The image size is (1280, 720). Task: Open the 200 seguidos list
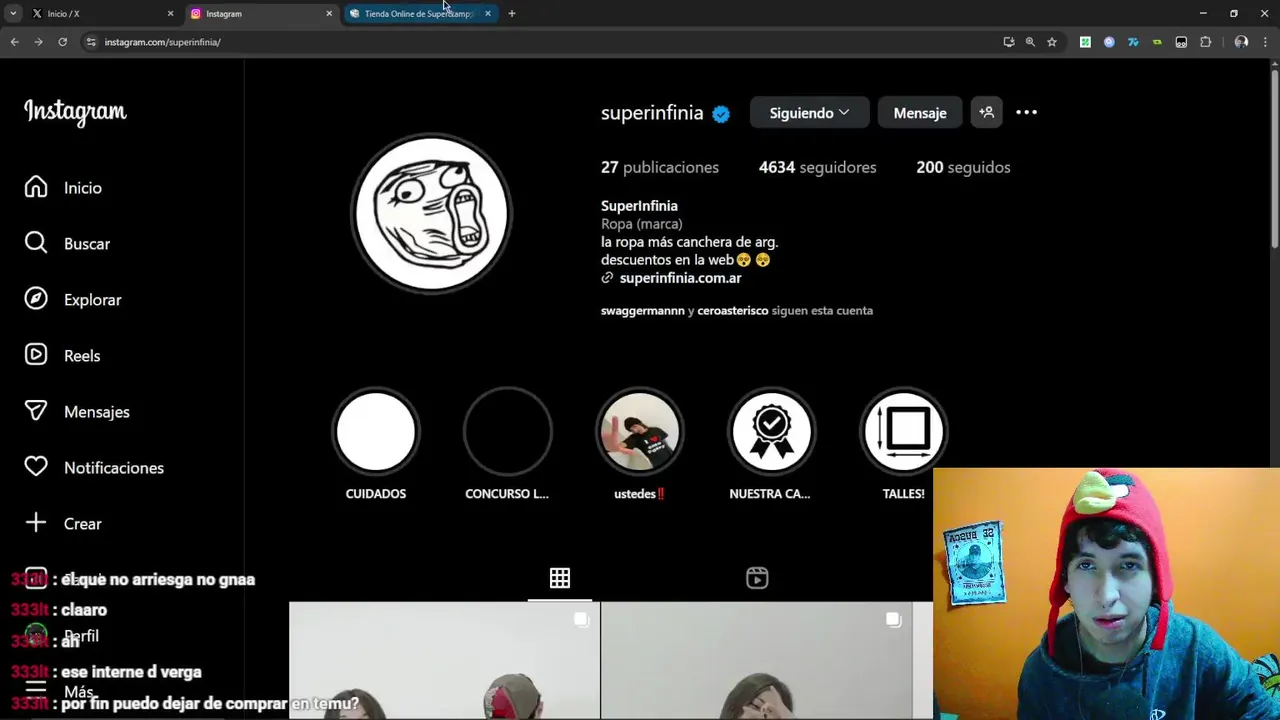pyautogui.click(x=963, y=167)
